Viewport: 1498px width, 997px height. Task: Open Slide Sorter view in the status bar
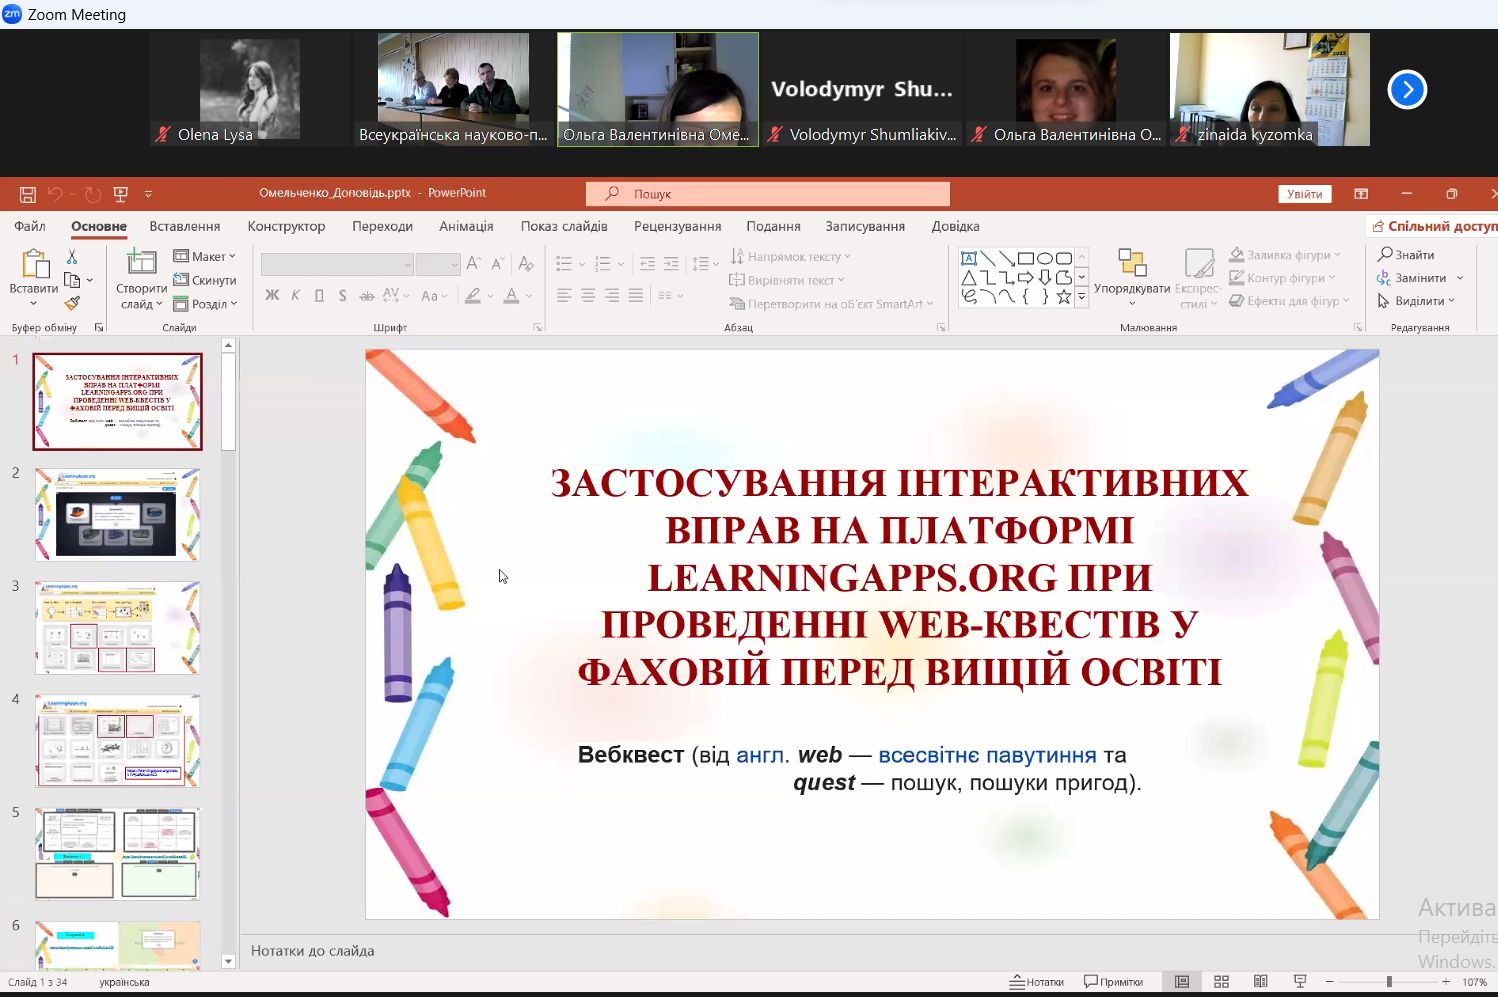click(x=1221, y=982)
